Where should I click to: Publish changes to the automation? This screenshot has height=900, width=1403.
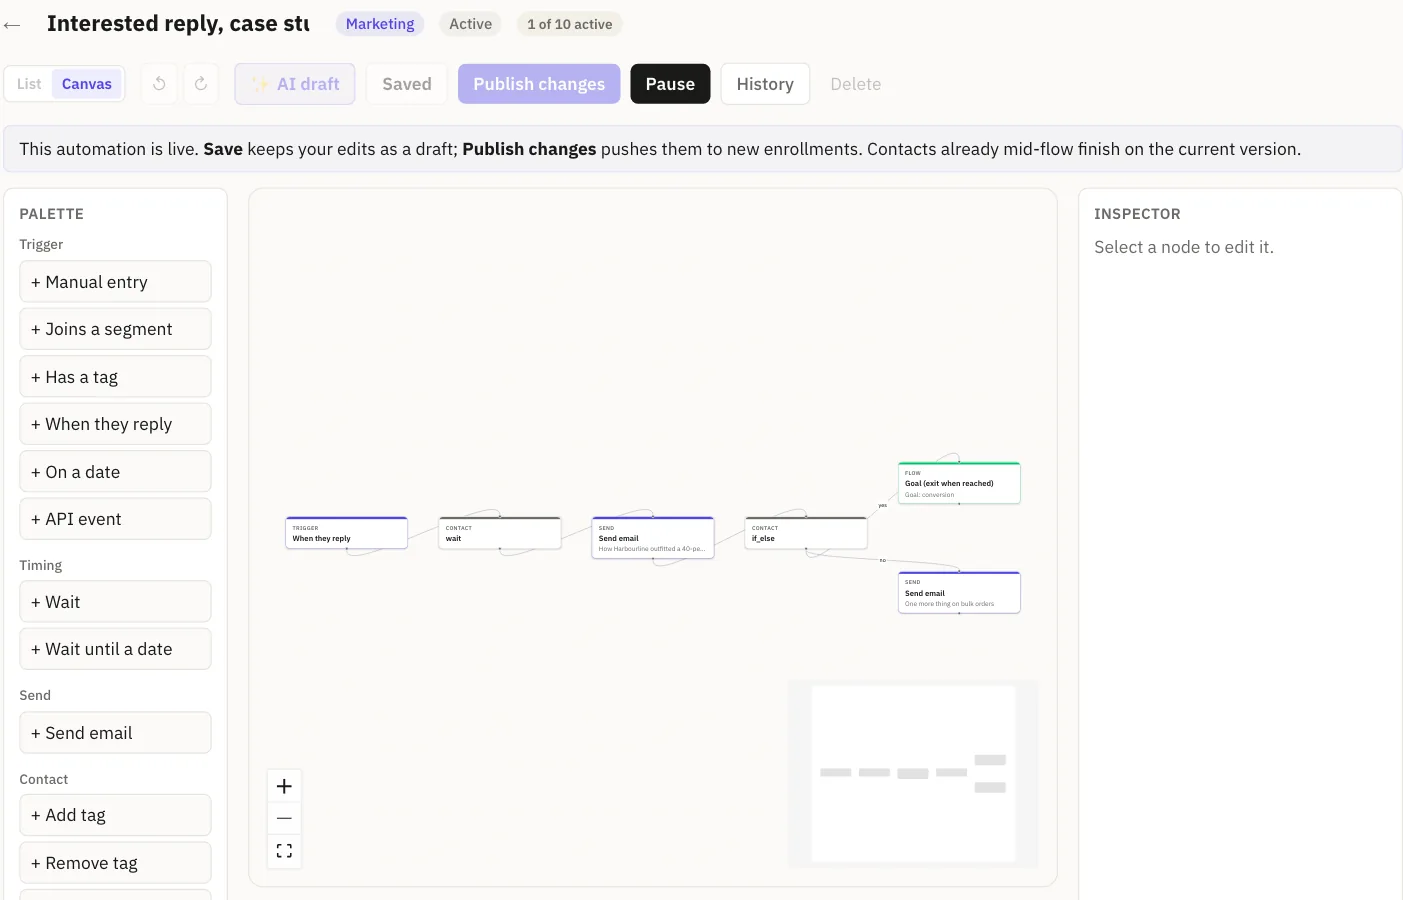[539, 84]
